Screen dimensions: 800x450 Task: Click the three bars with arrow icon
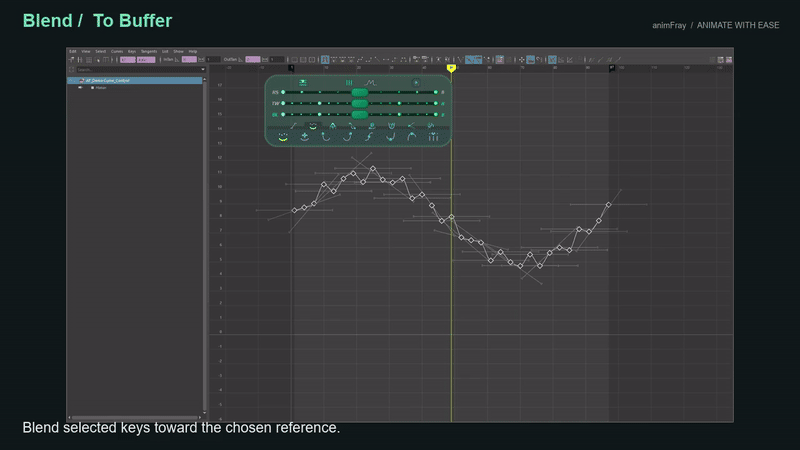click(x=433, y=137)
